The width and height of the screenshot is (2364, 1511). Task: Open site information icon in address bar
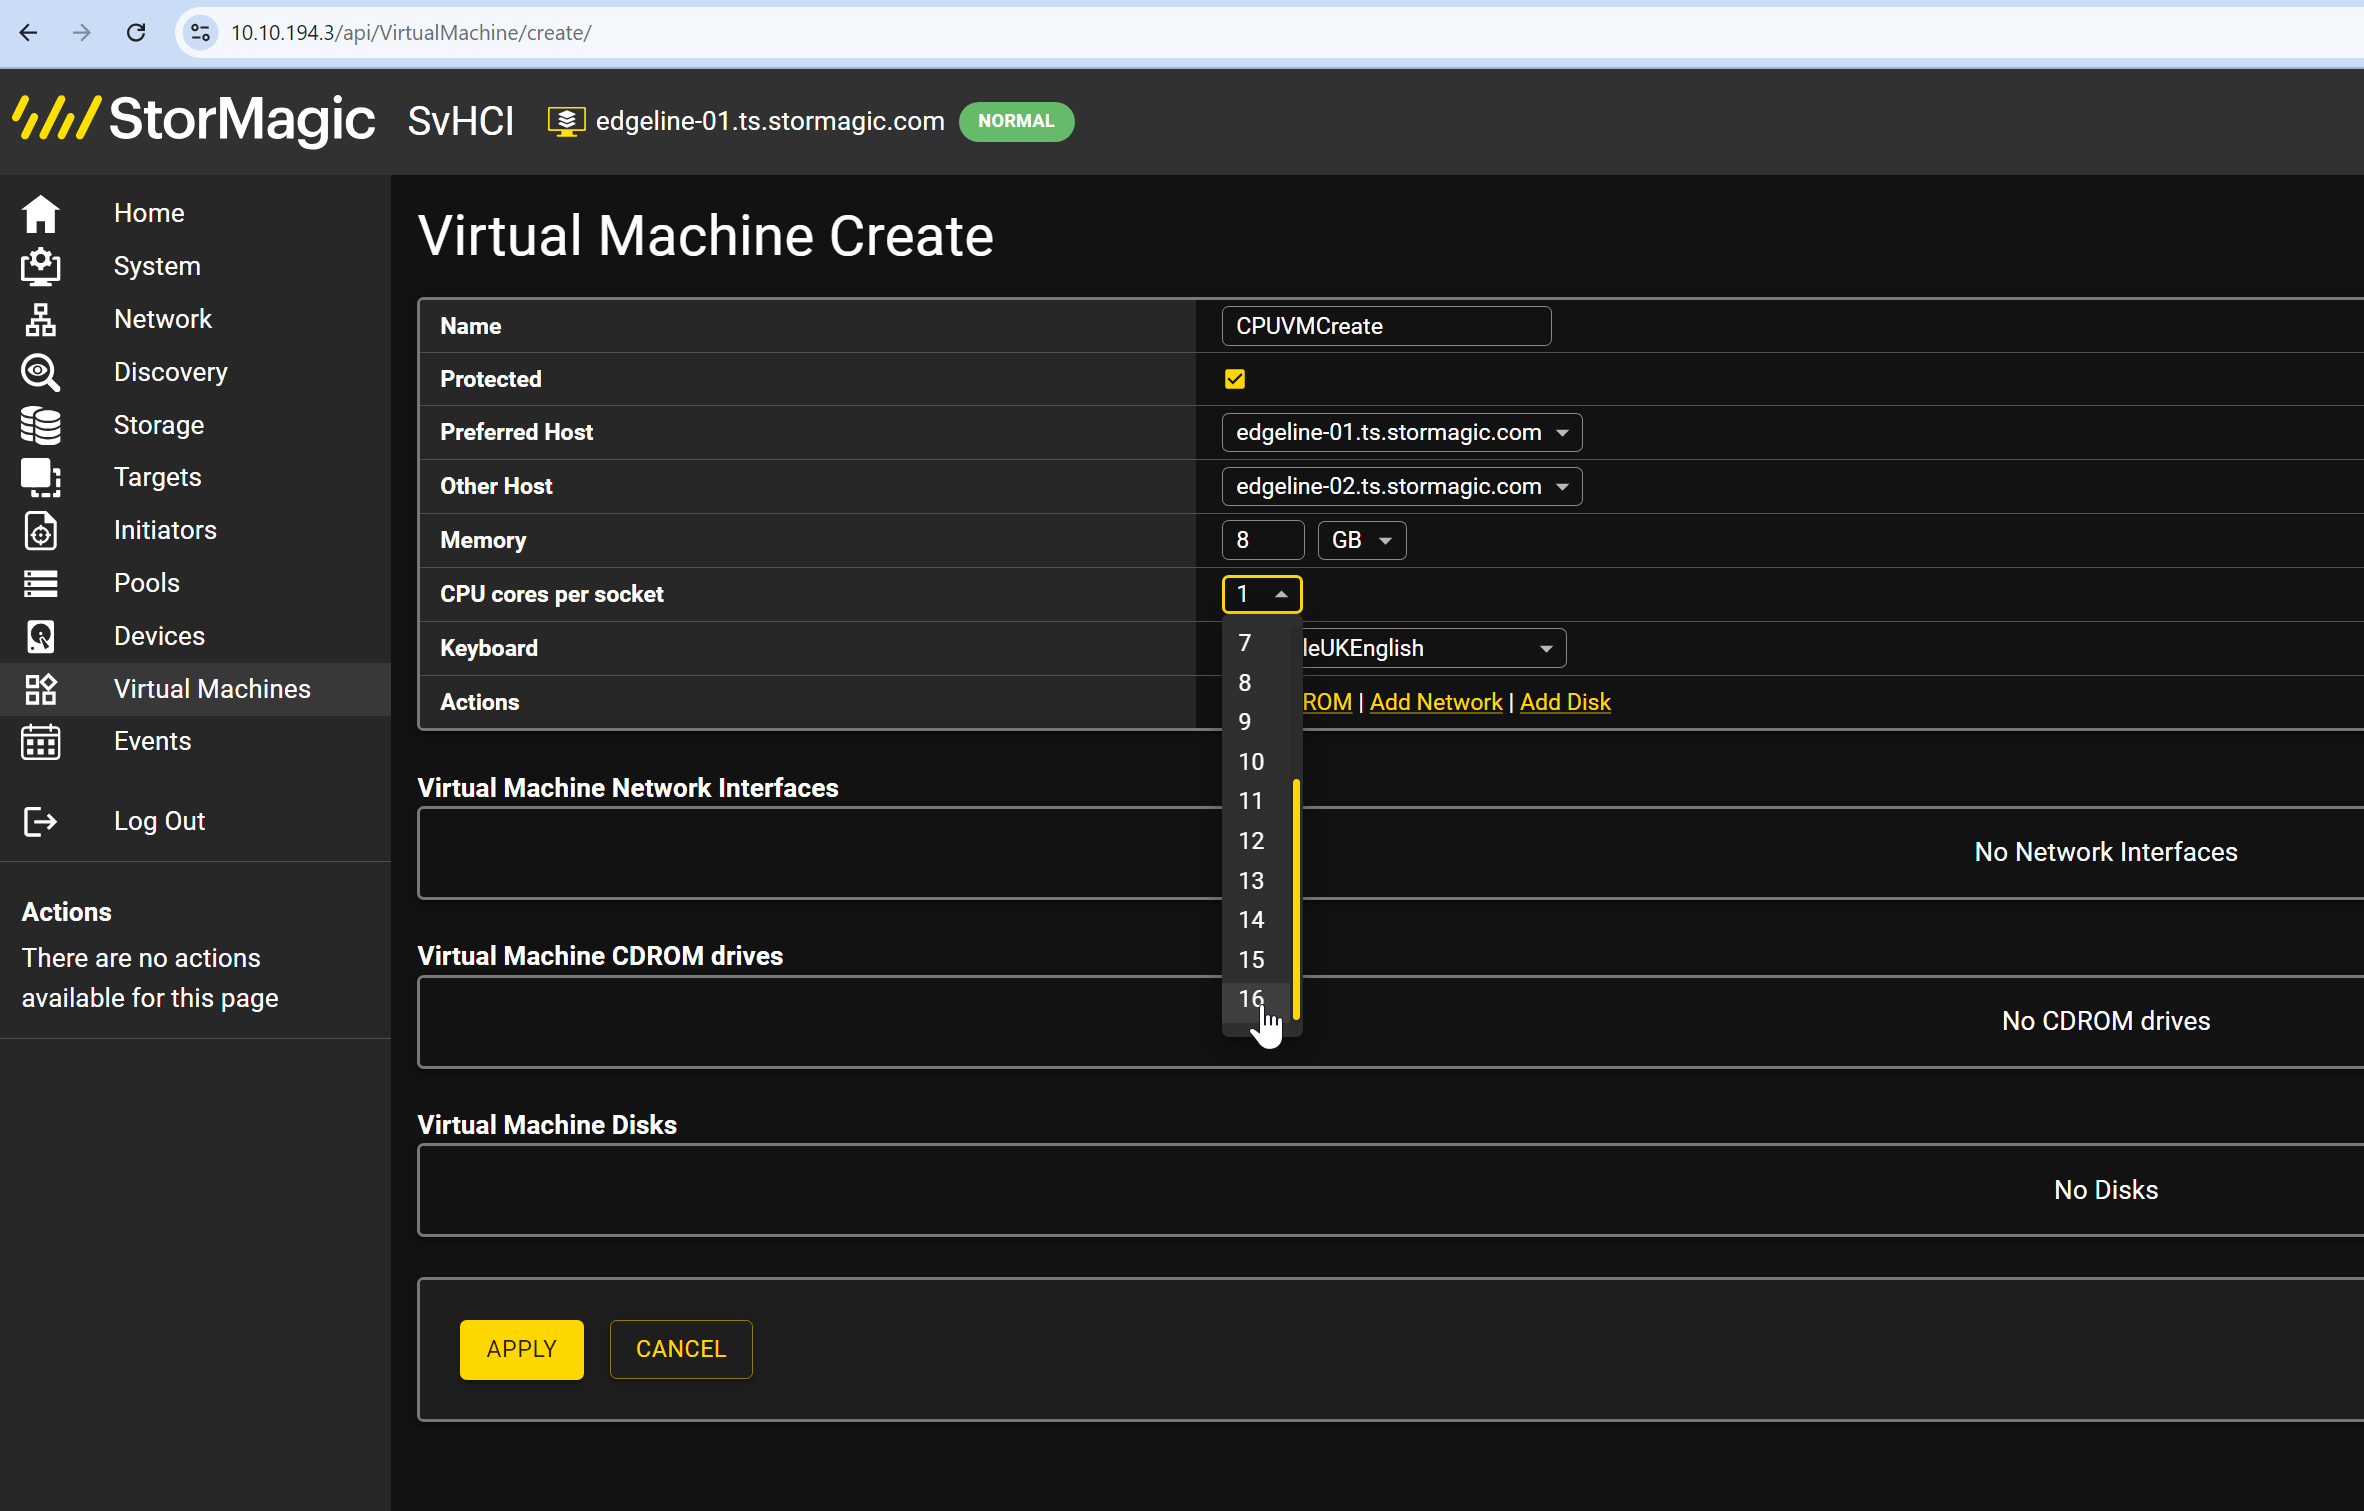(x=201, y=33)
